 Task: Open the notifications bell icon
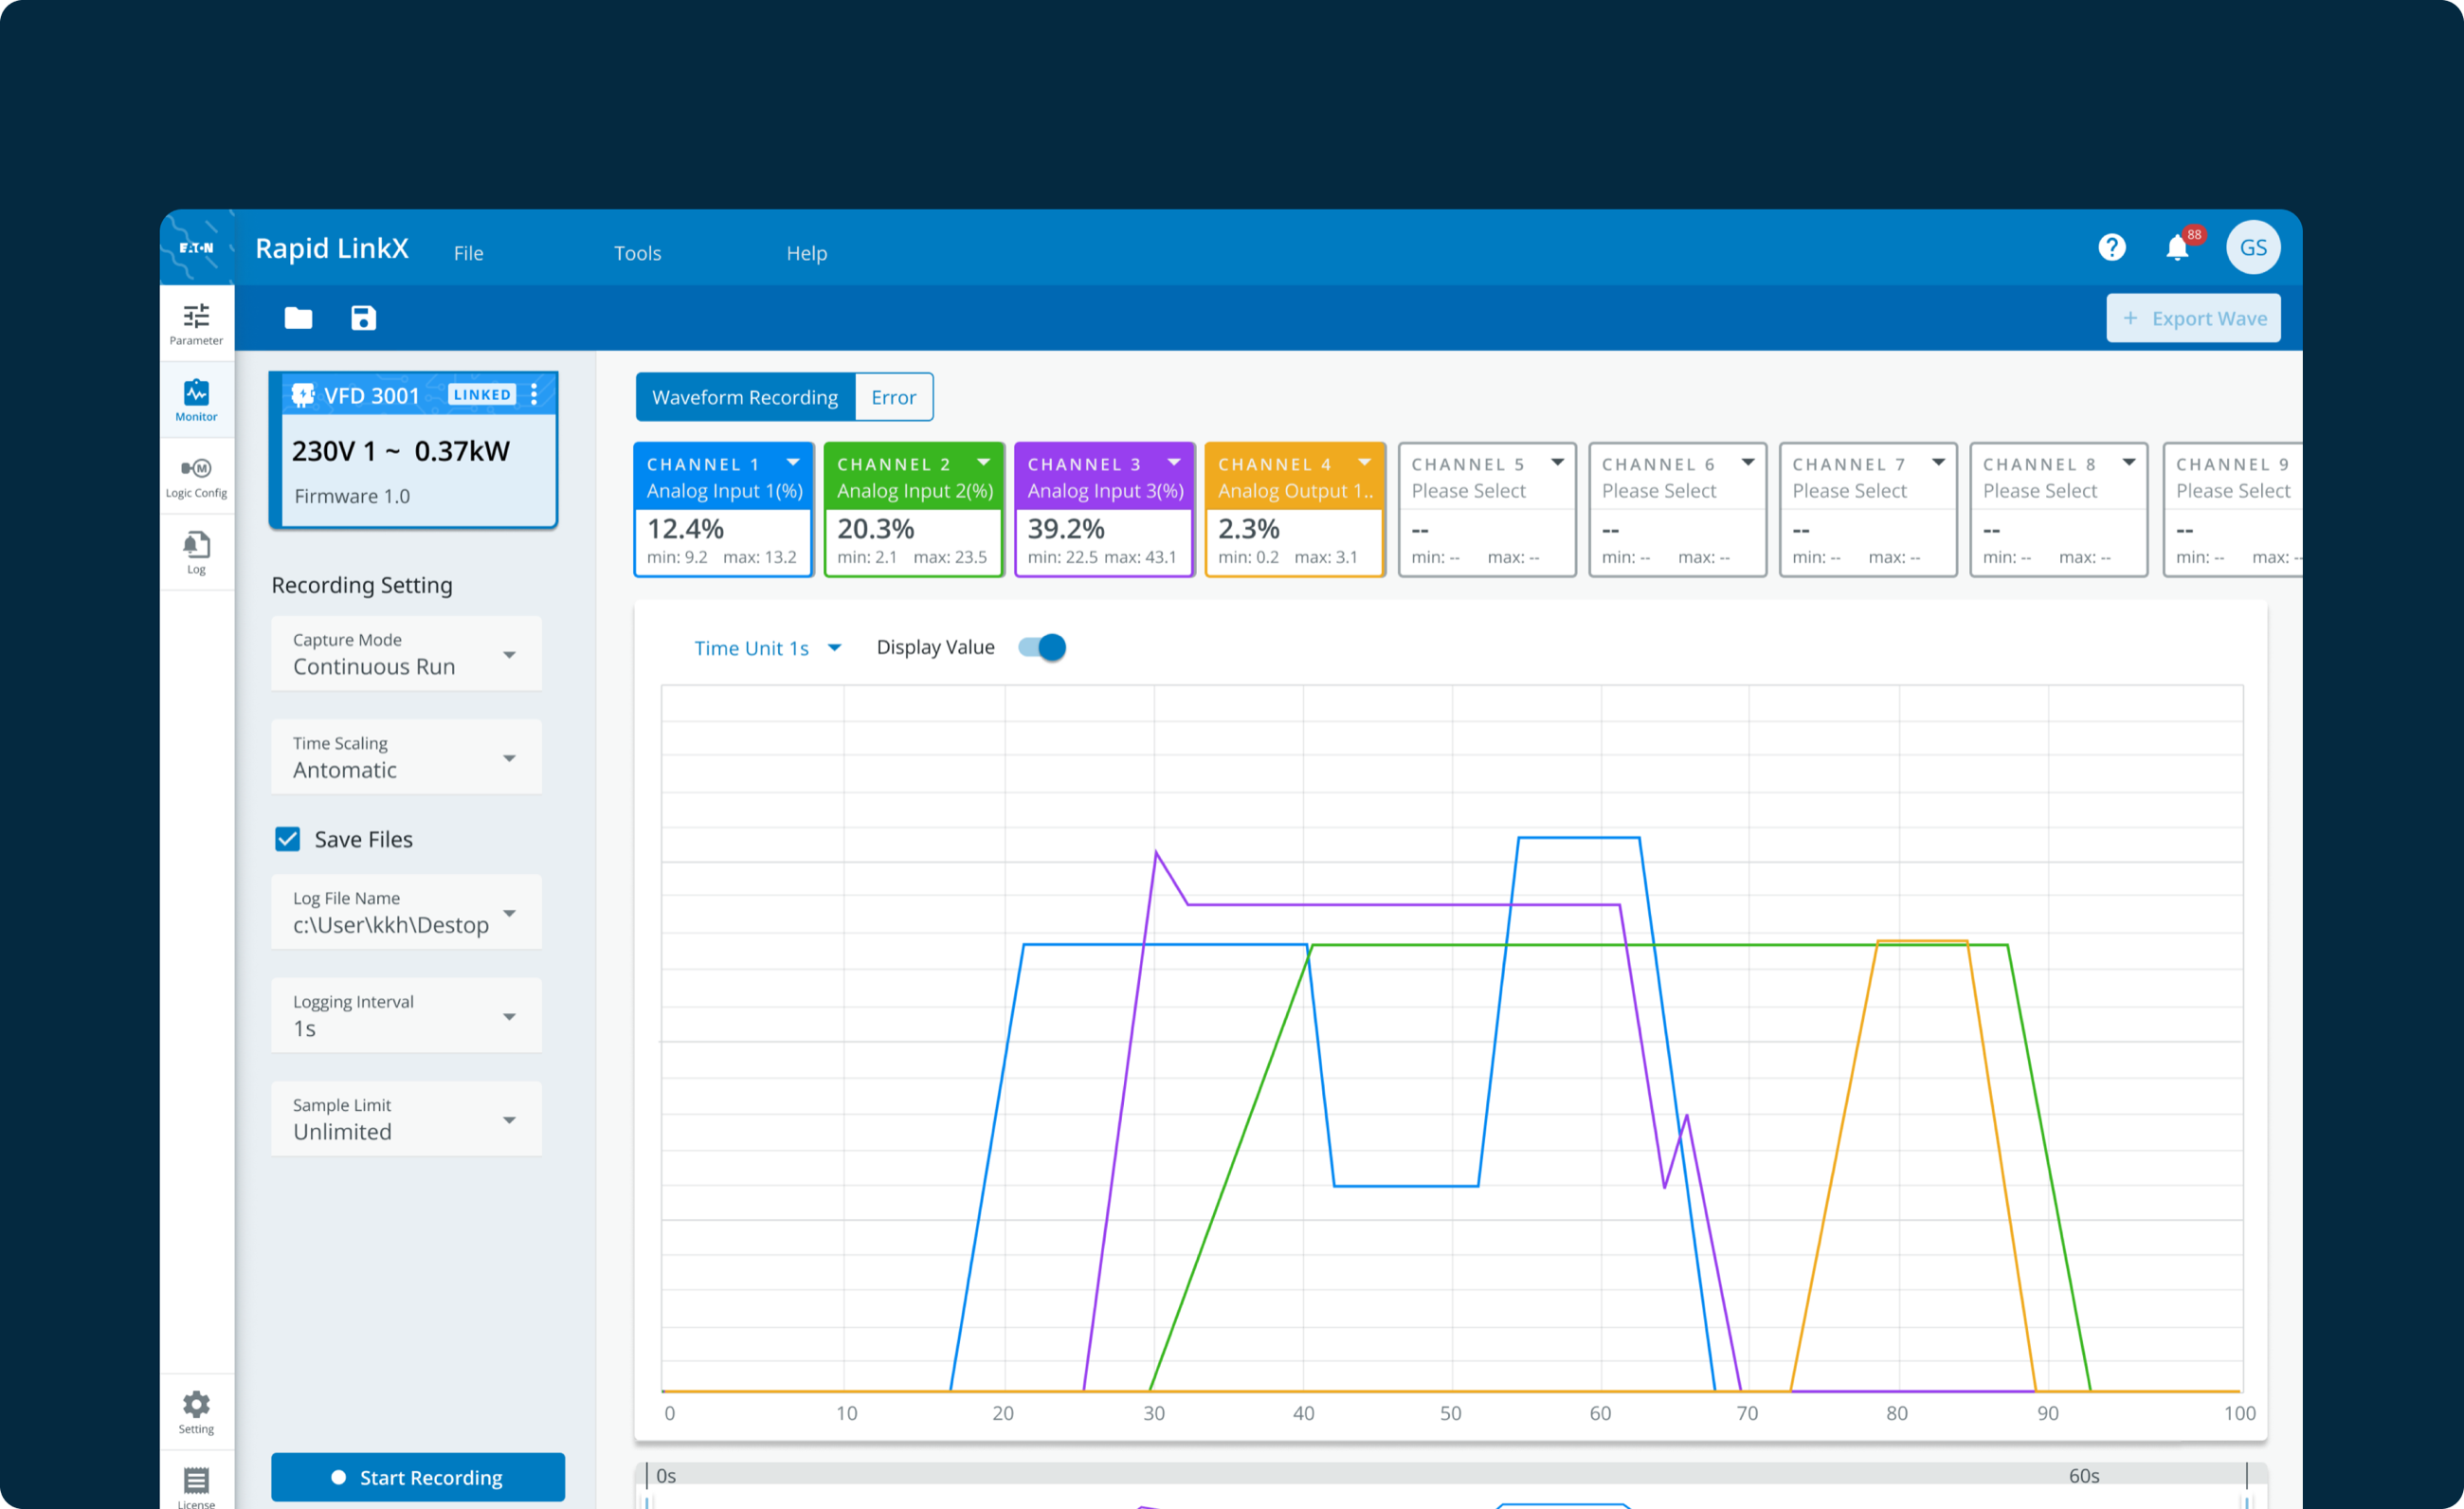[2177, 247]
